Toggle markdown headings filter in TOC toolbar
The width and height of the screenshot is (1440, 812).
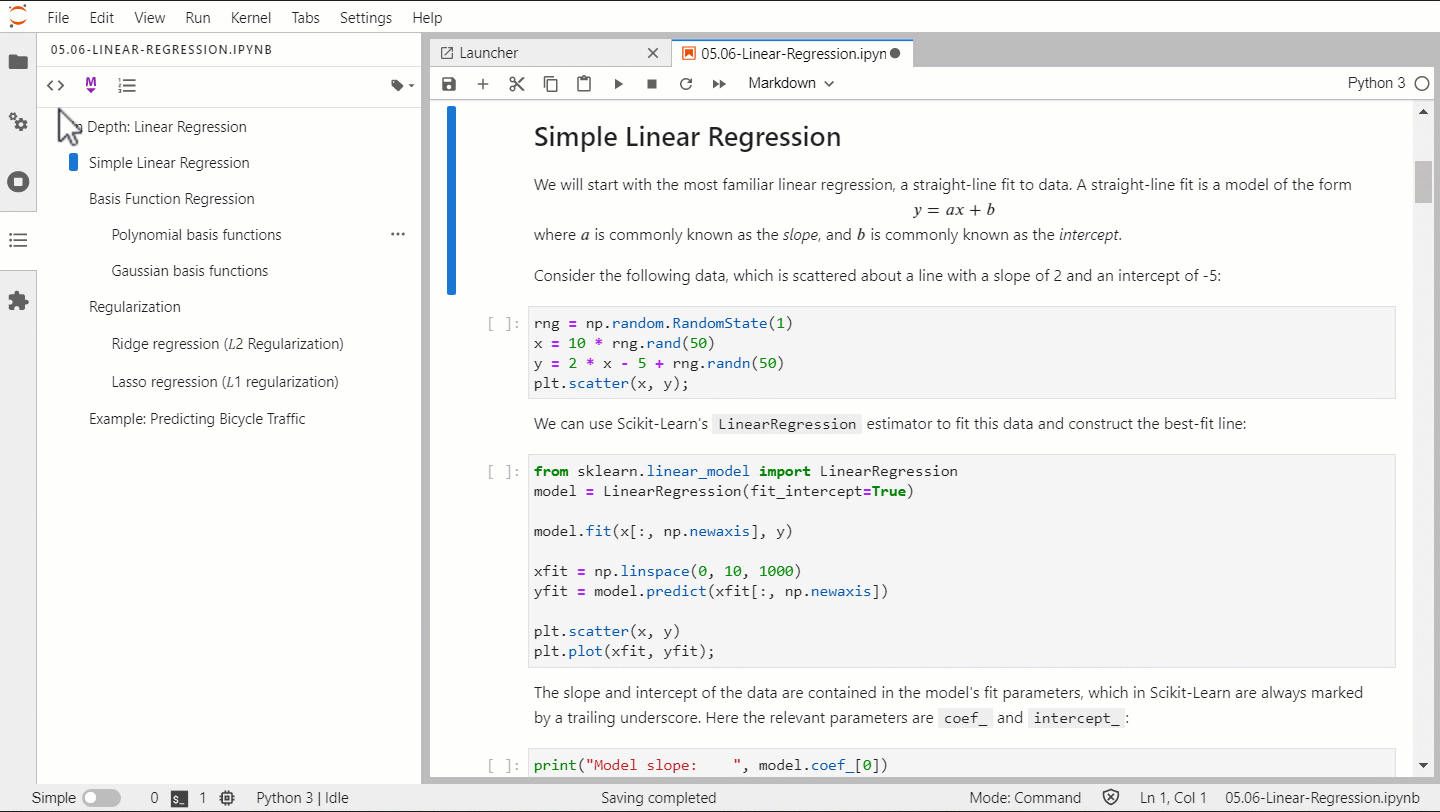tap(90, 85)
